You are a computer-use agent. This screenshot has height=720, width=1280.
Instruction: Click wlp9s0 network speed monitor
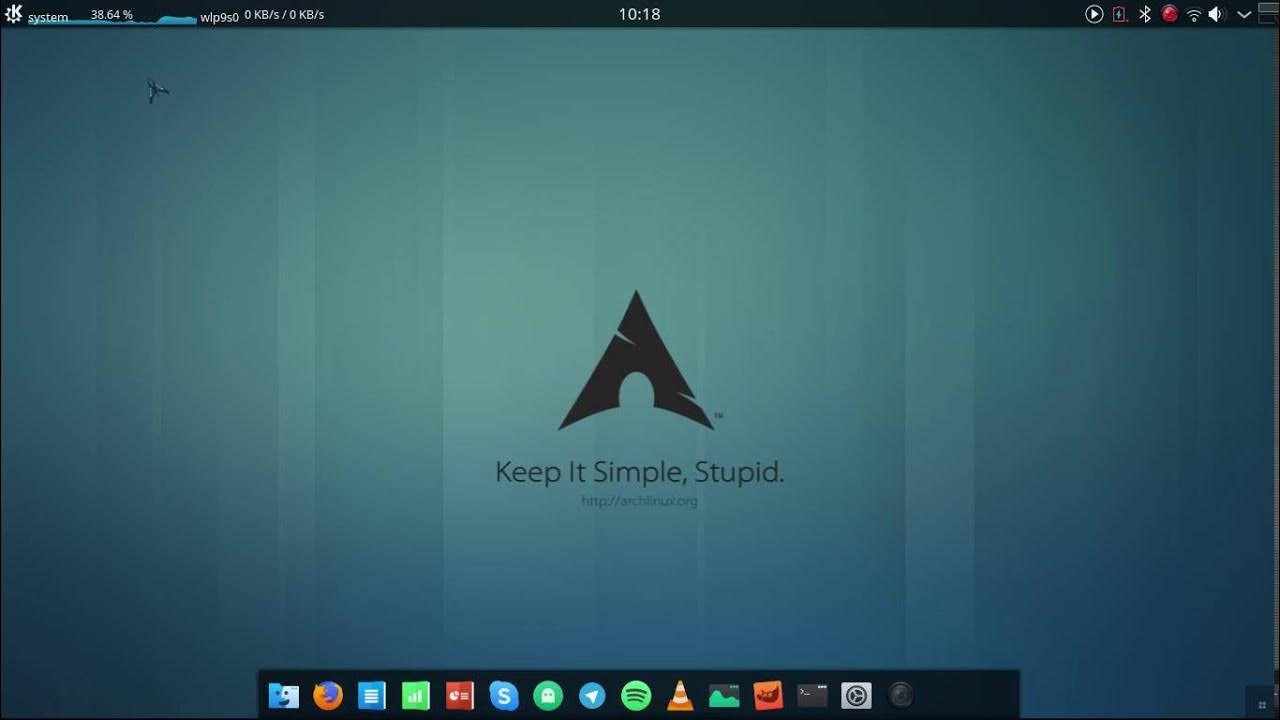(x=262, y=15)
